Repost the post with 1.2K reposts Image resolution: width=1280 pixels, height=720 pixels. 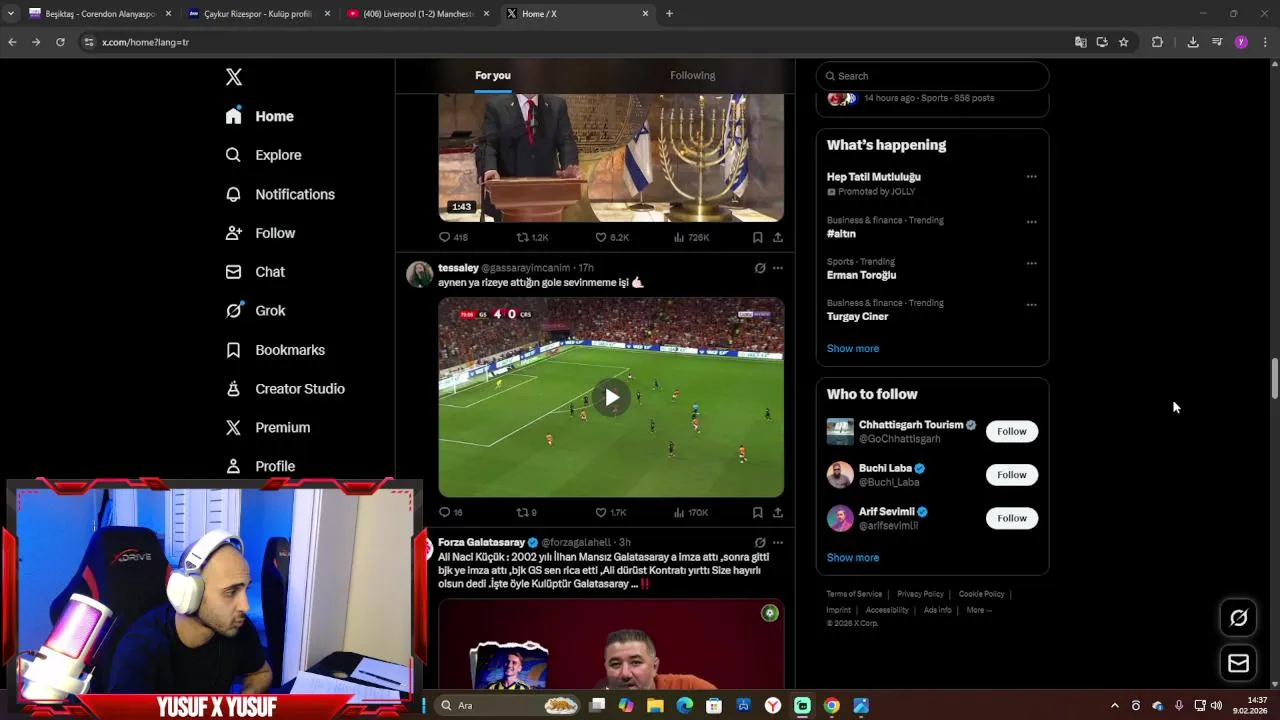(x=532, y=237)
